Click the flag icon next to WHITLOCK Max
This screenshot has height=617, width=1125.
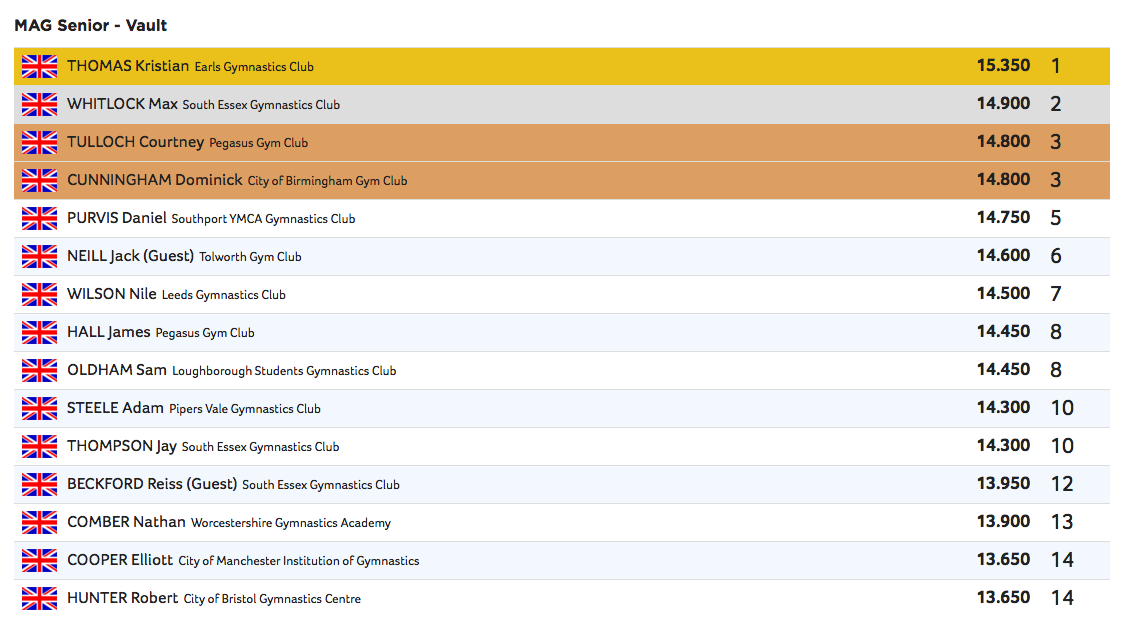click(40, 105)
